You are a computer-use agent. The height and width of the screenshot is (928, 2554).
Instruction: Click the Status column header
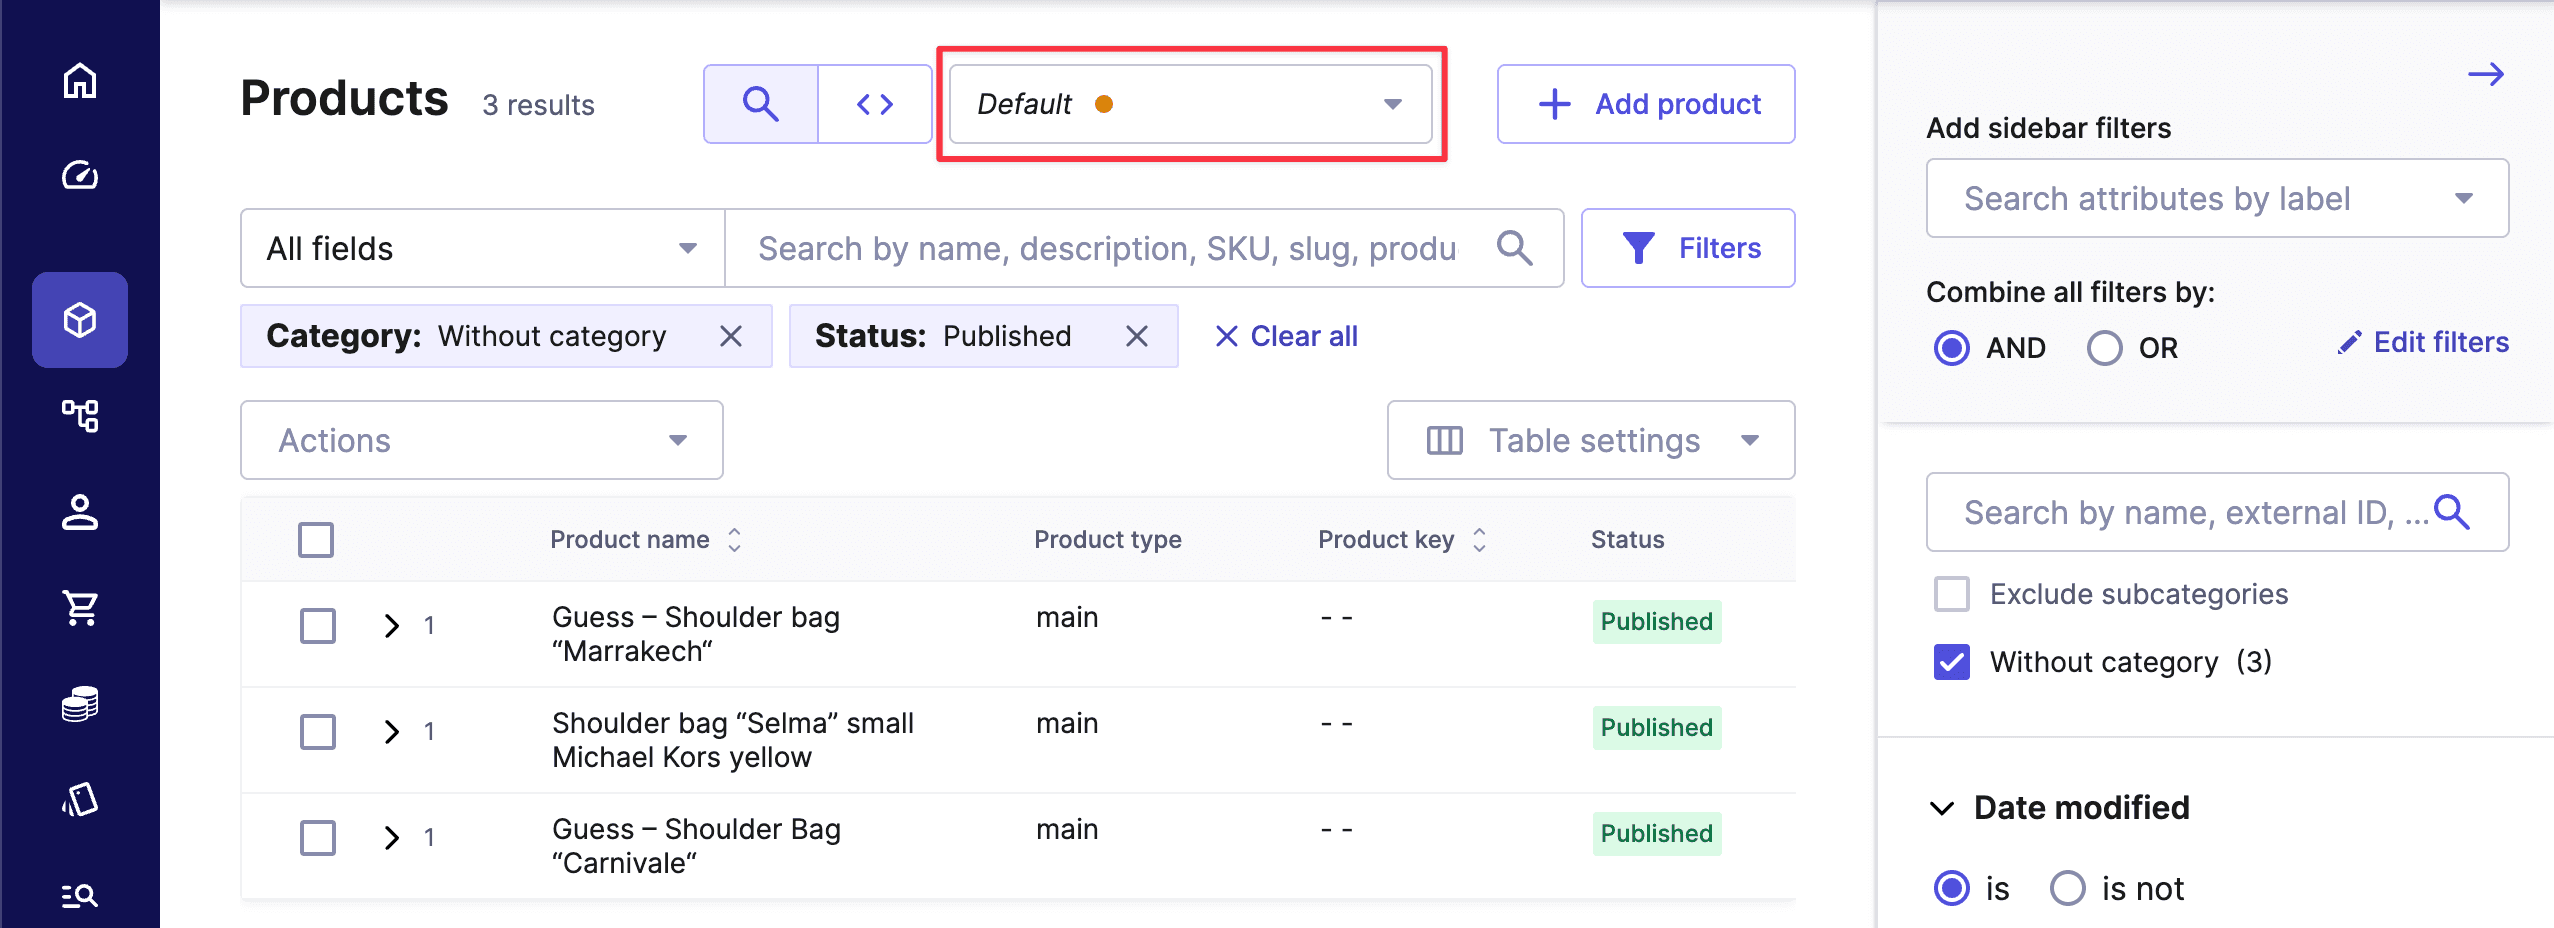[x=1628, y=540]
